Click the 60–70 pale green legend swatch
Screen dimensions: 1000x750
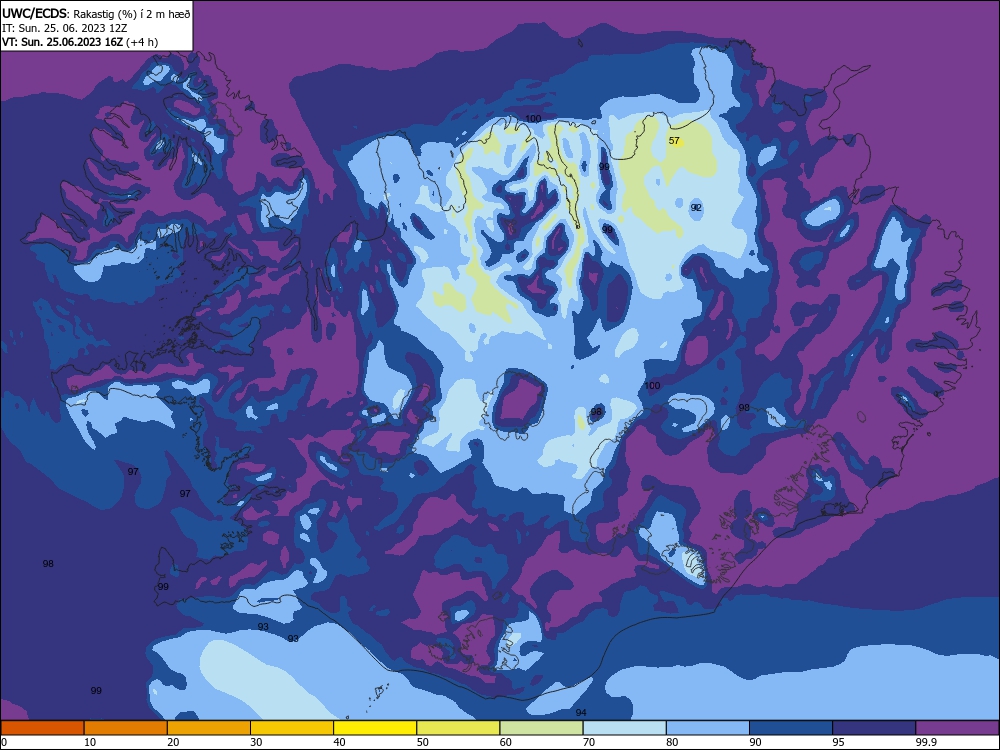tap(541, 728)
